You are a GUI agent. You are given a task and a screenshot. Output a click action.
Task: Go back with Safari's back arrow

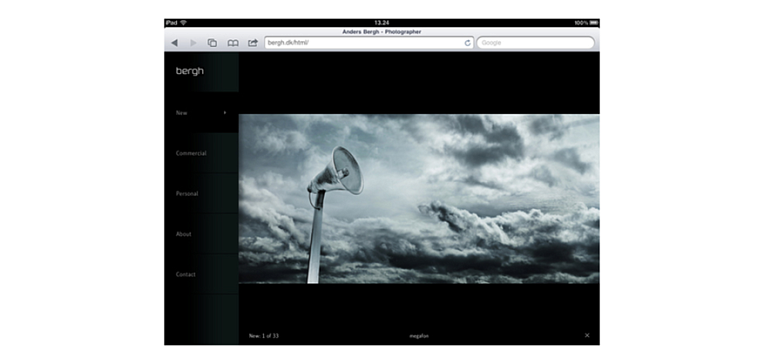point(174,43)
